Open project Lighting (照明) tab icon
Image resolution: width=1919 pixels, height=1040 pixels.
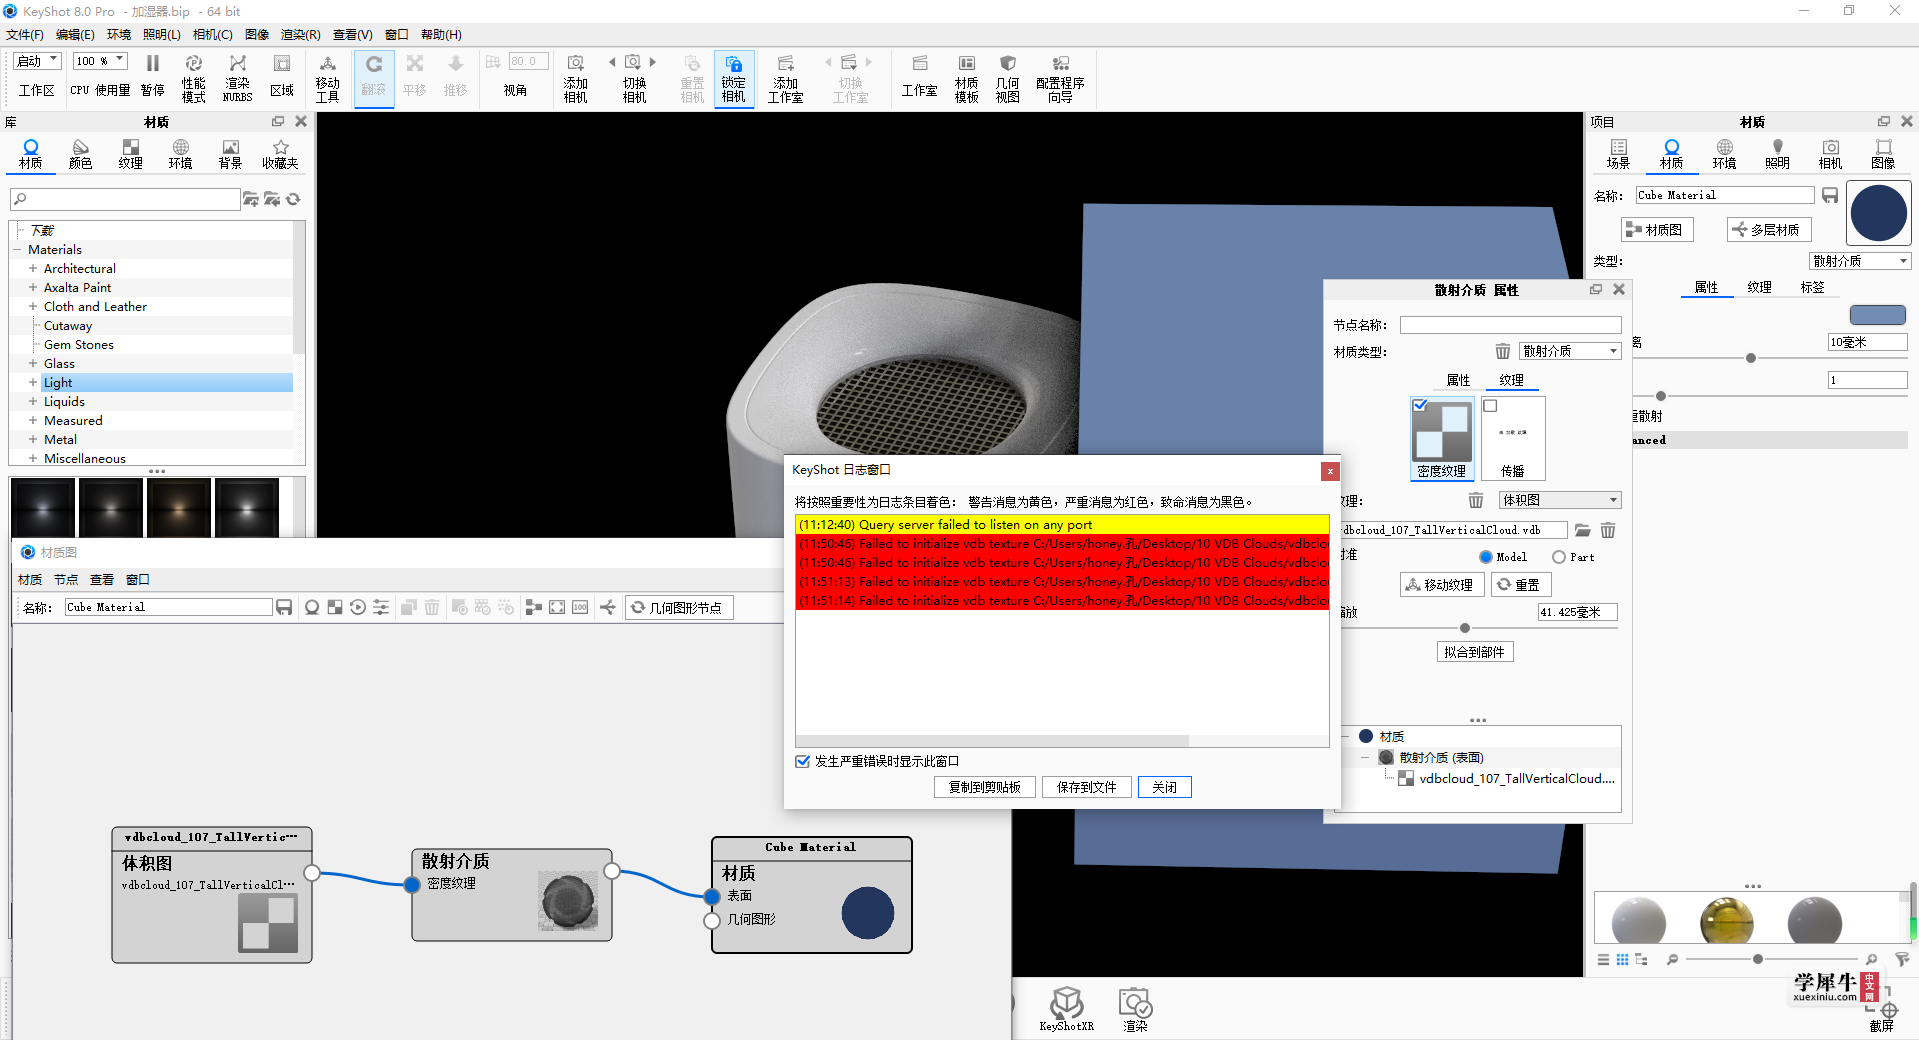1777,154
